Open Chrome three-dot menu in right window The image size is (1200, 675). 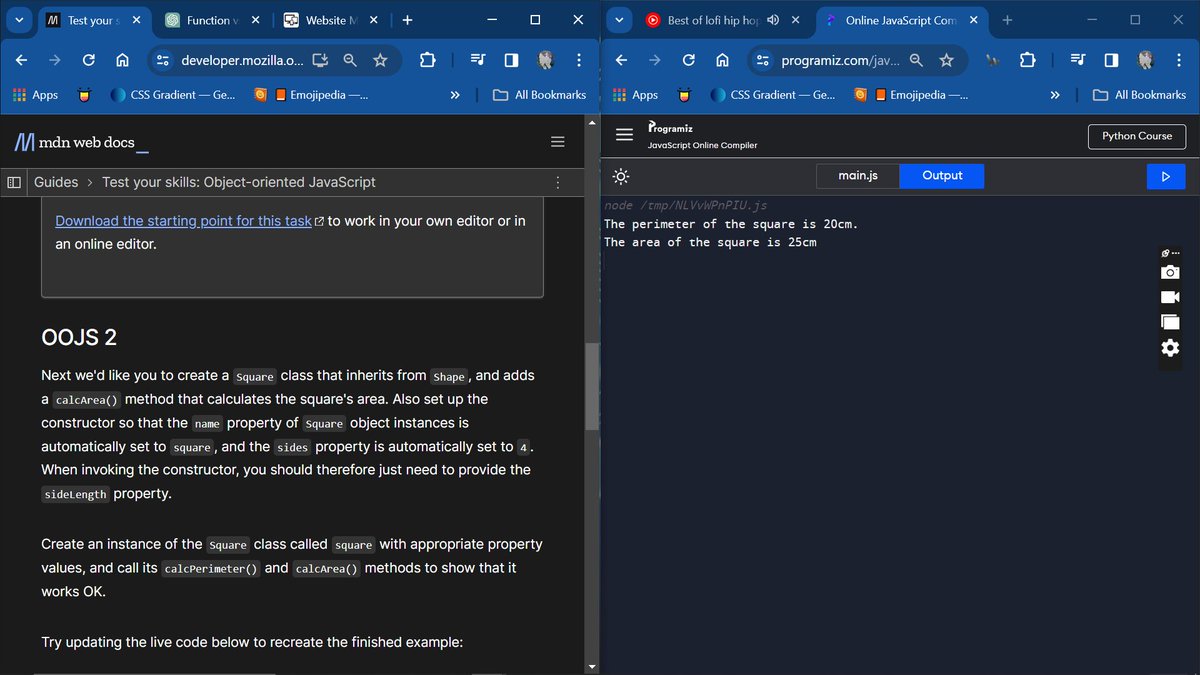pos(1179,60)
